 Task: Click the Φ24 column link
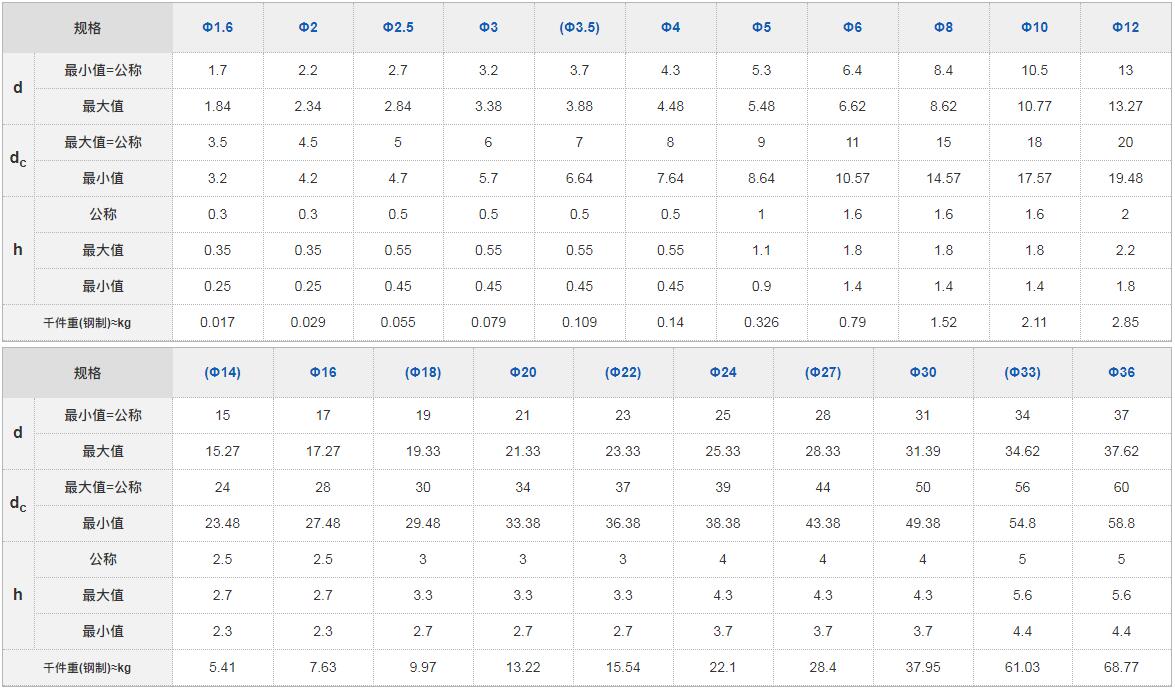coord(723,372)
